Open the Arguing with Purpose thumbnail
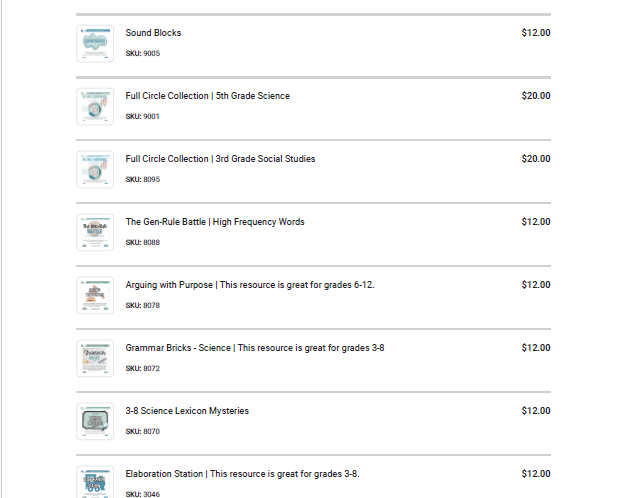Screen dimensions: 623x498 click(95, 295)
